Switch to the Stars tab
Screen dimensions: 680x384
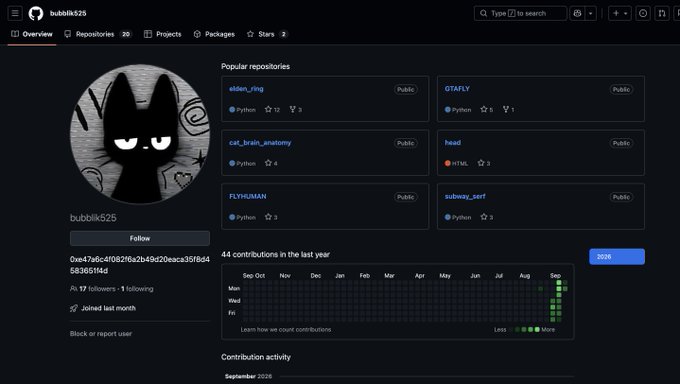(x=267, y=34)
